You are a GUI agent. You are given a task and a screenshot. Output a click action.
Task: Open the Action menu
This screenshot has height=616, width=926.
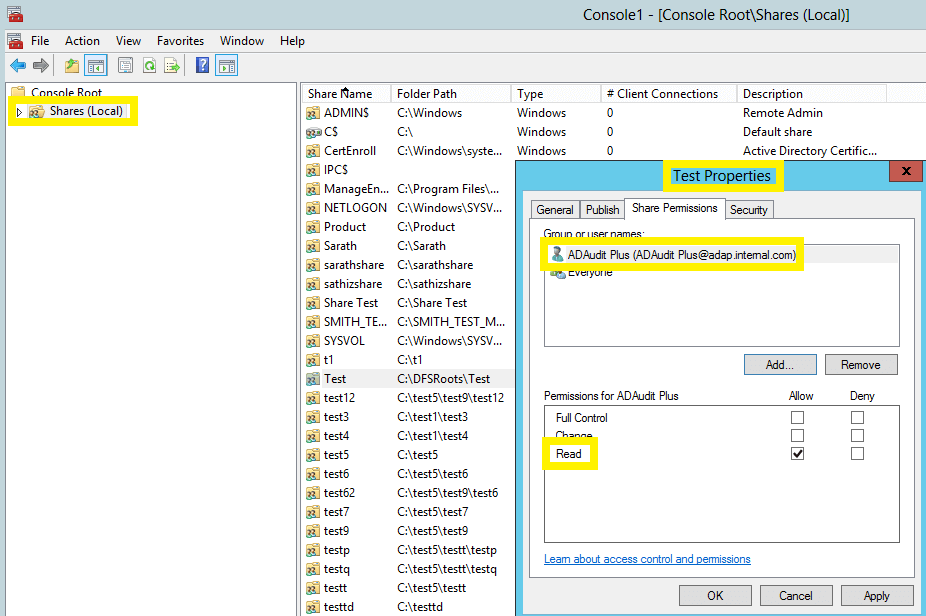click(82, 41)
